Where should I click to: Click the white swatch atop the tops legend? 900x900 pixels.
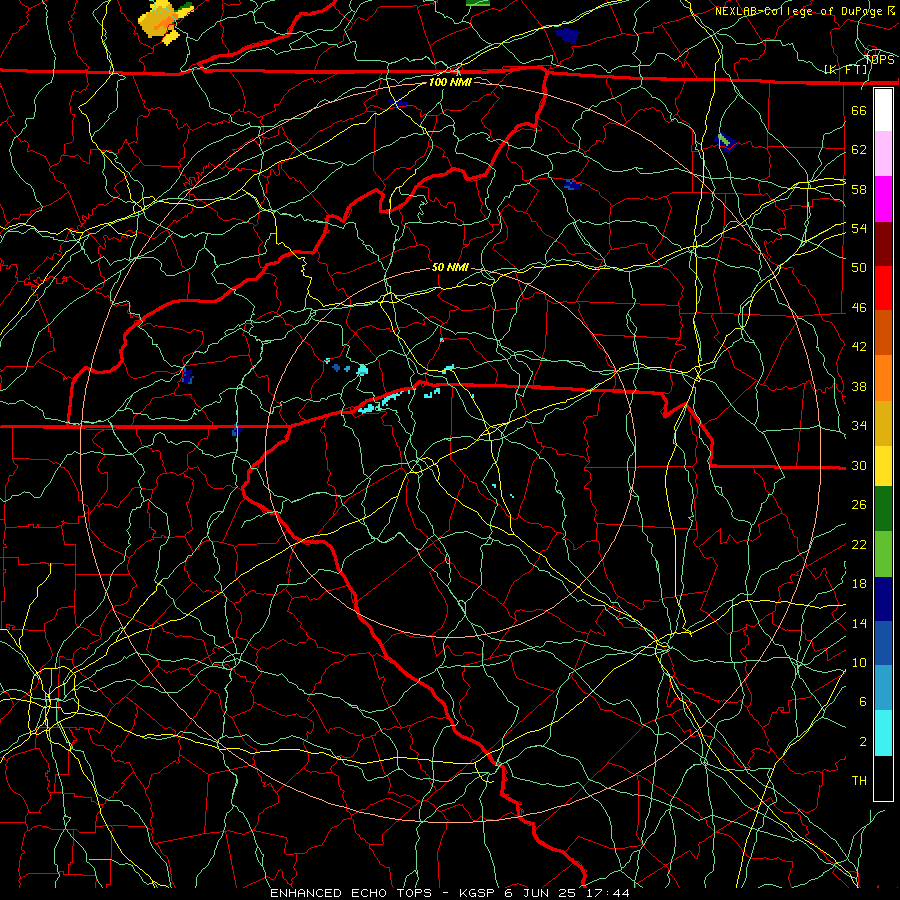coord(883,110)
